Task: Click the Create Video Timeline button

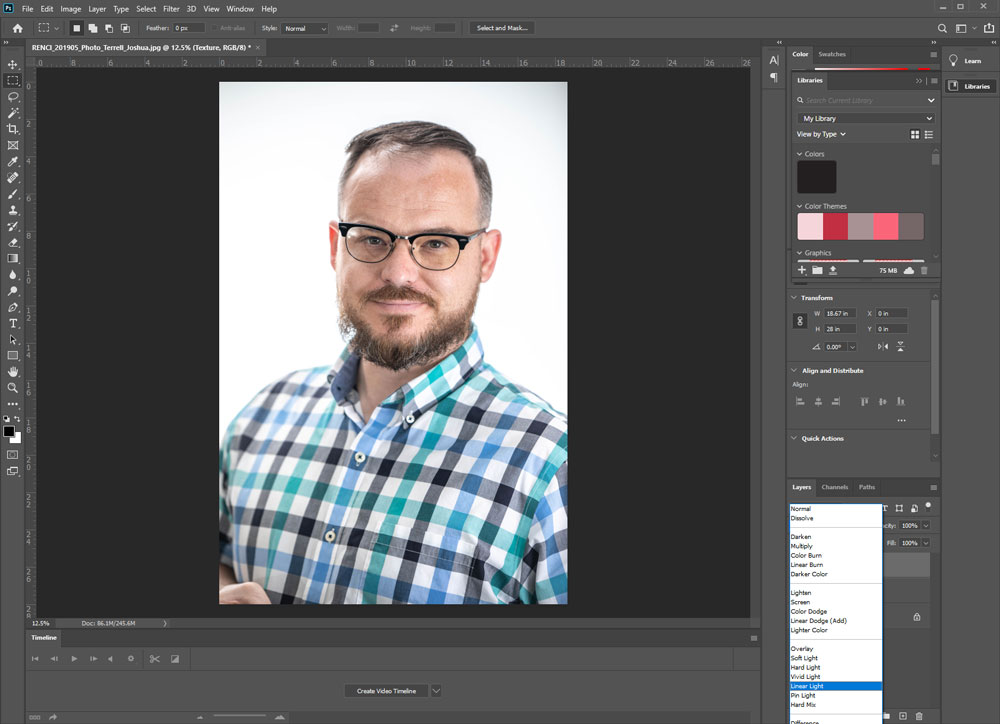Action: [x=386, y=691]
